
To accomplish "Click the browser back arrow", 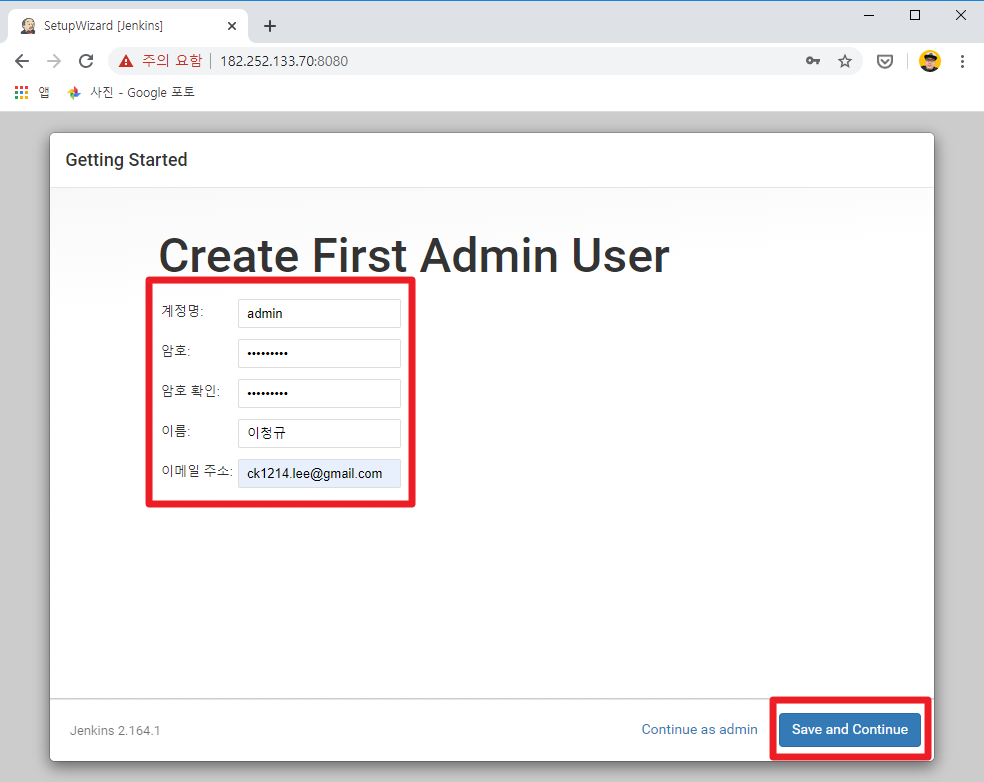I will [21, 60].
